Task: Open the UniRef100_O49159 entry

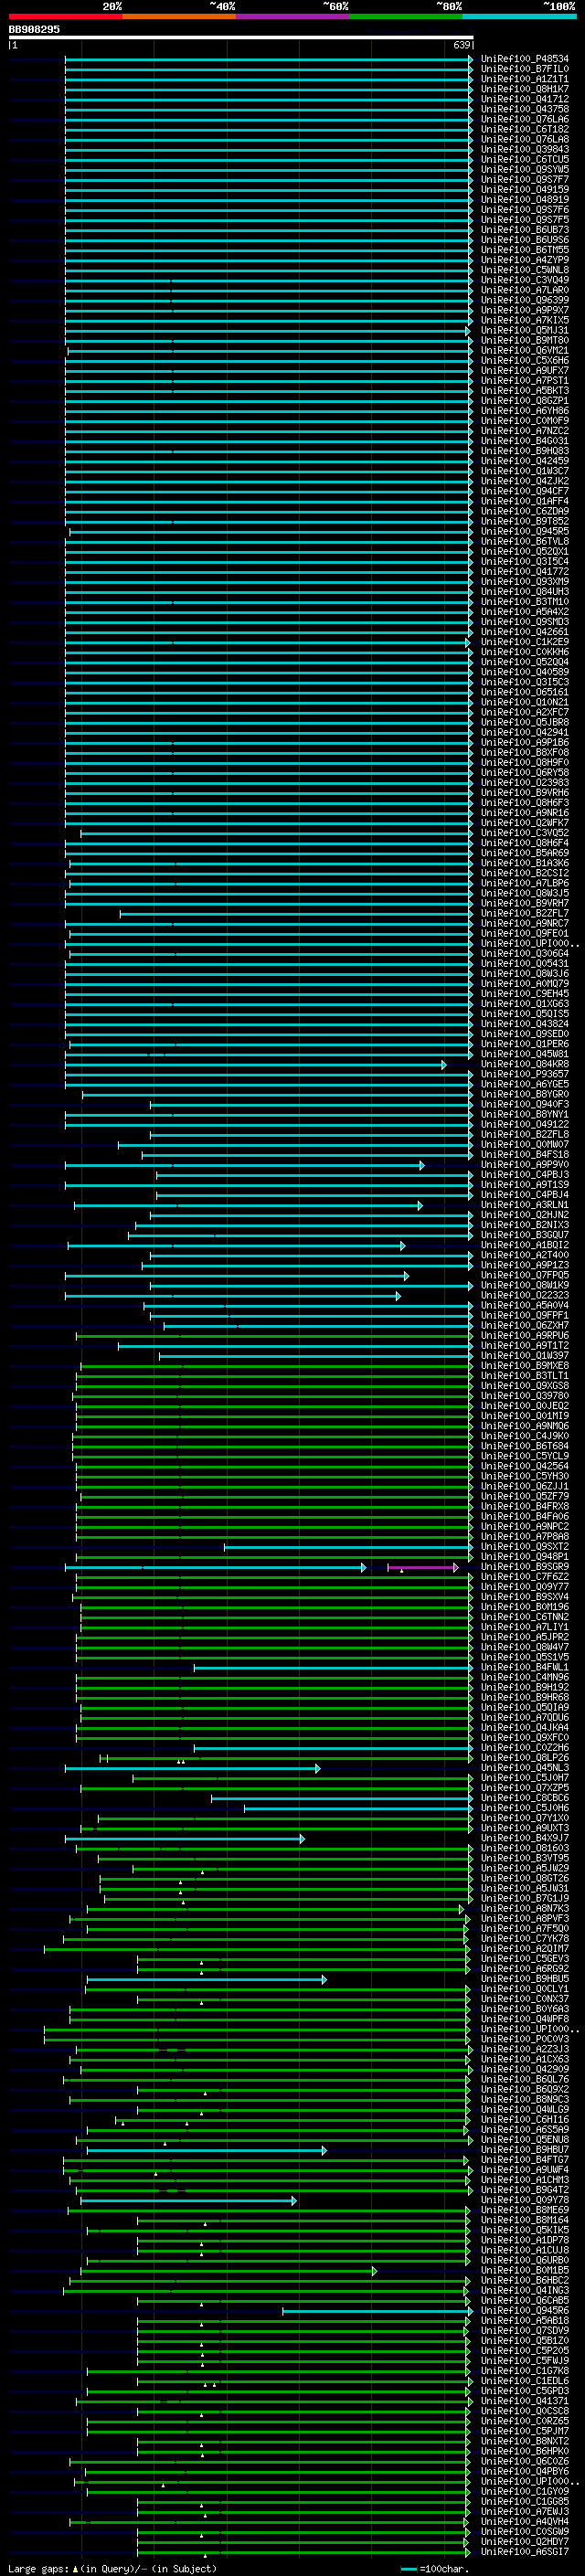Action: pyautogui.click(x=525, y=189)
